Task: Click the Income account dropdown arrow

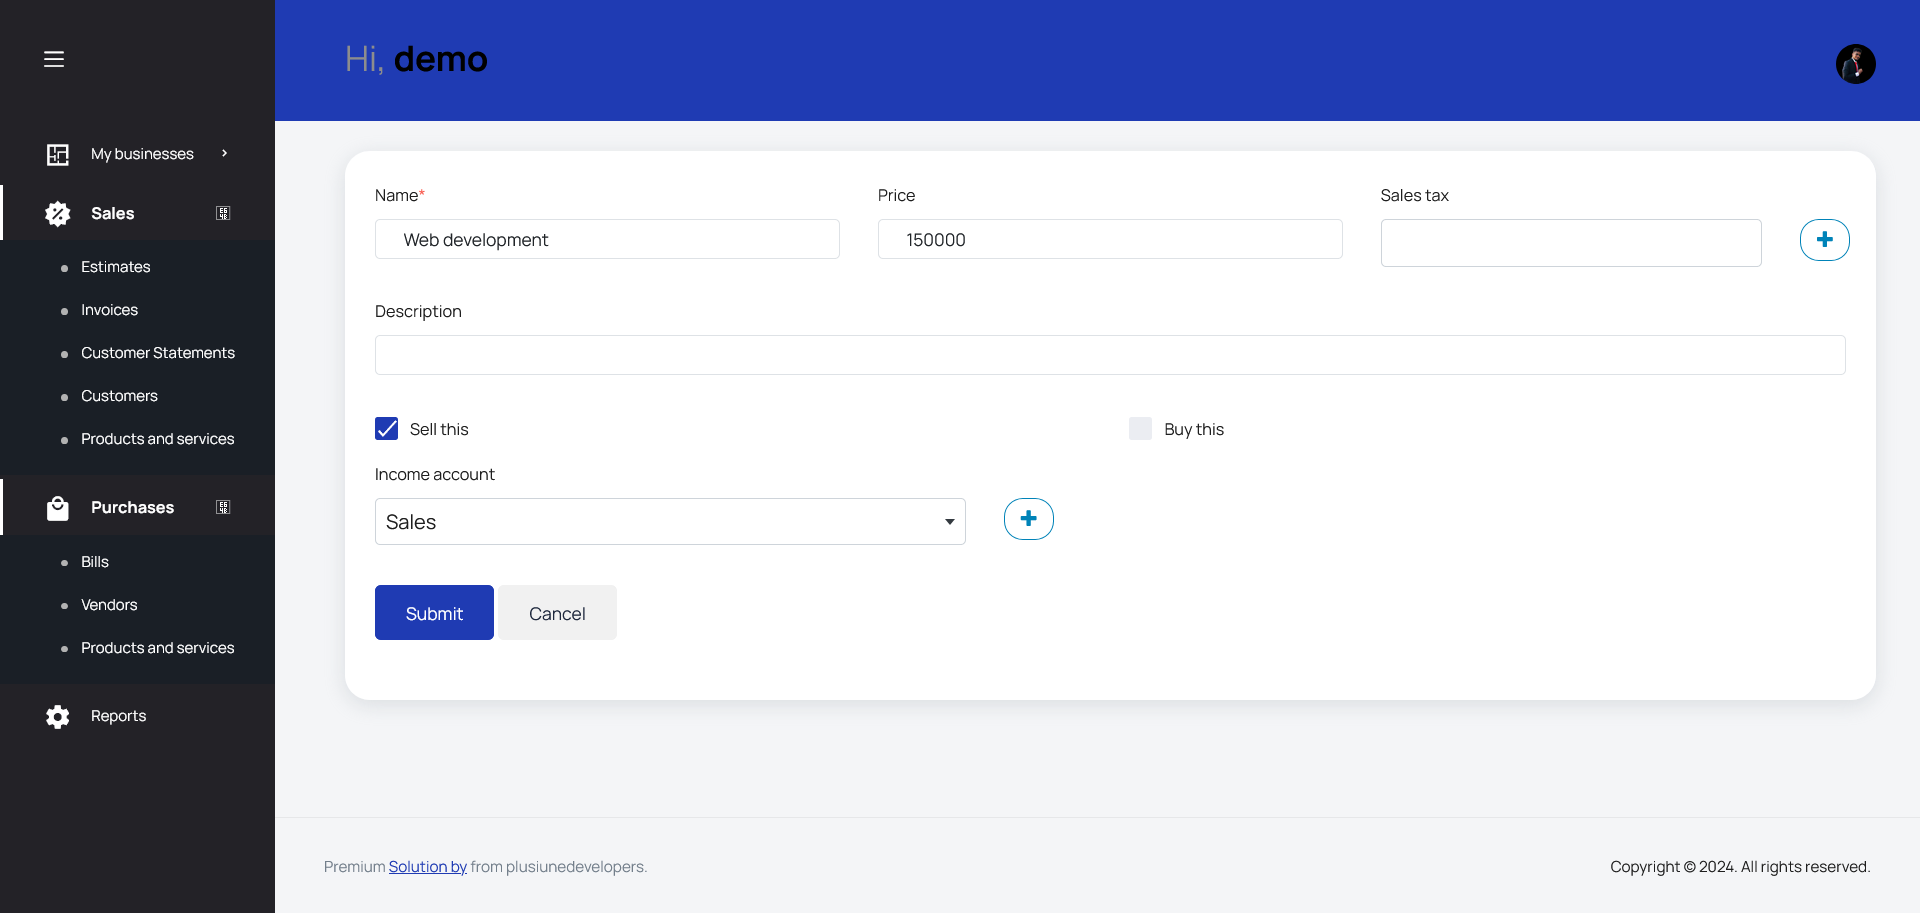Action: (x=947, y=521)
